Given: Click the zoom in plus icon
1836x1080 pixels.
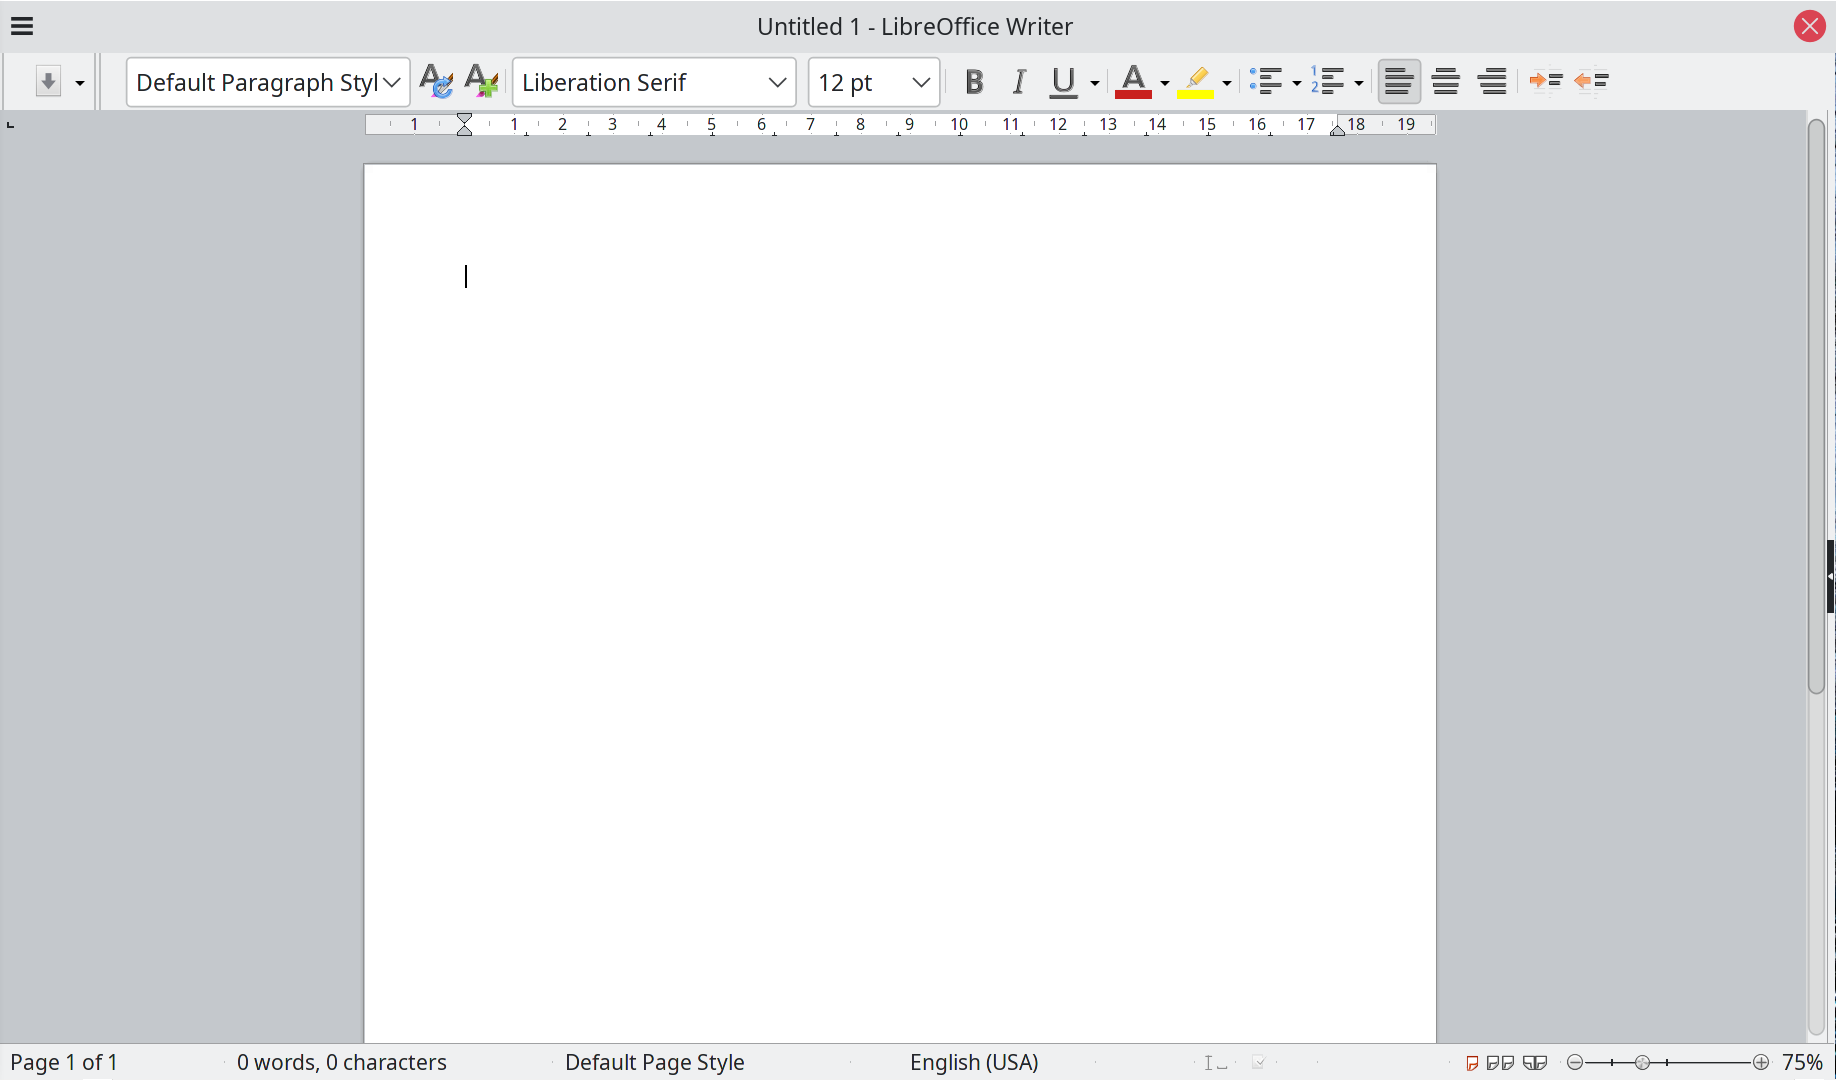Looking at the screenshot, I should 1762,1063.
